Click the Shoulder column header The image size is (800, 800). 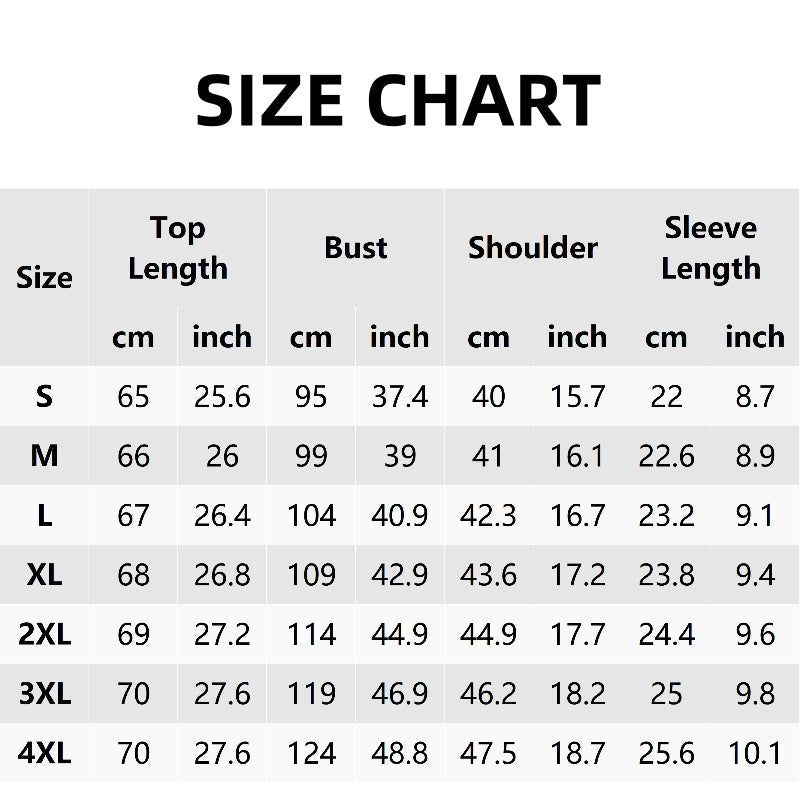tap(533, 248)
